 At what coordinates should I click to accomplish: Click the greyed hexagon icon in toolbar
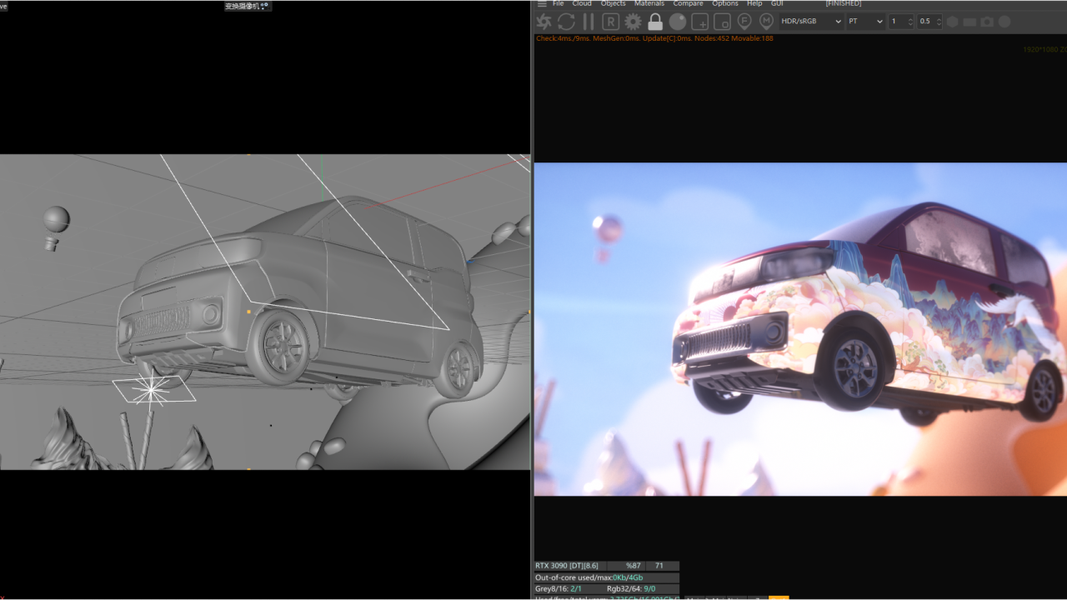click(953, 22)
